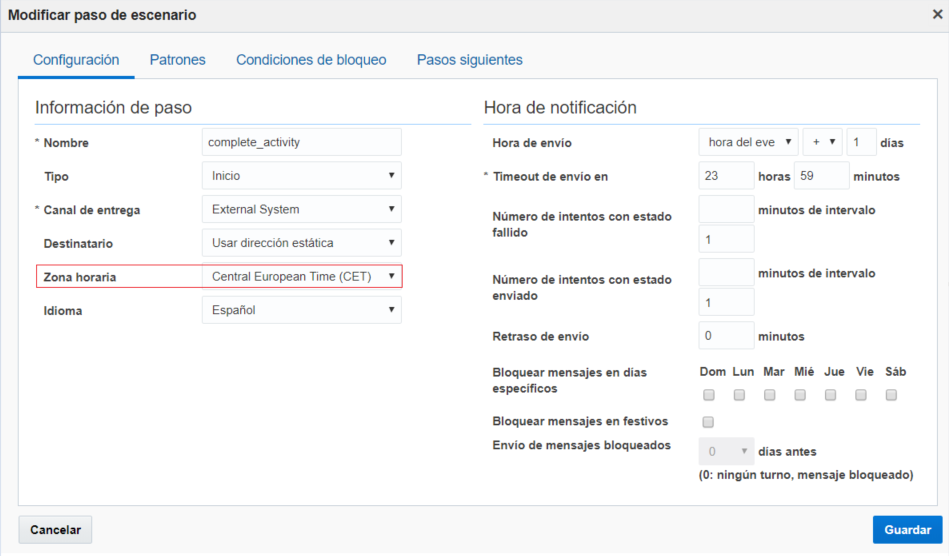Click the Nombre field with complete_activity
The image size is (949, 556).
301,142
